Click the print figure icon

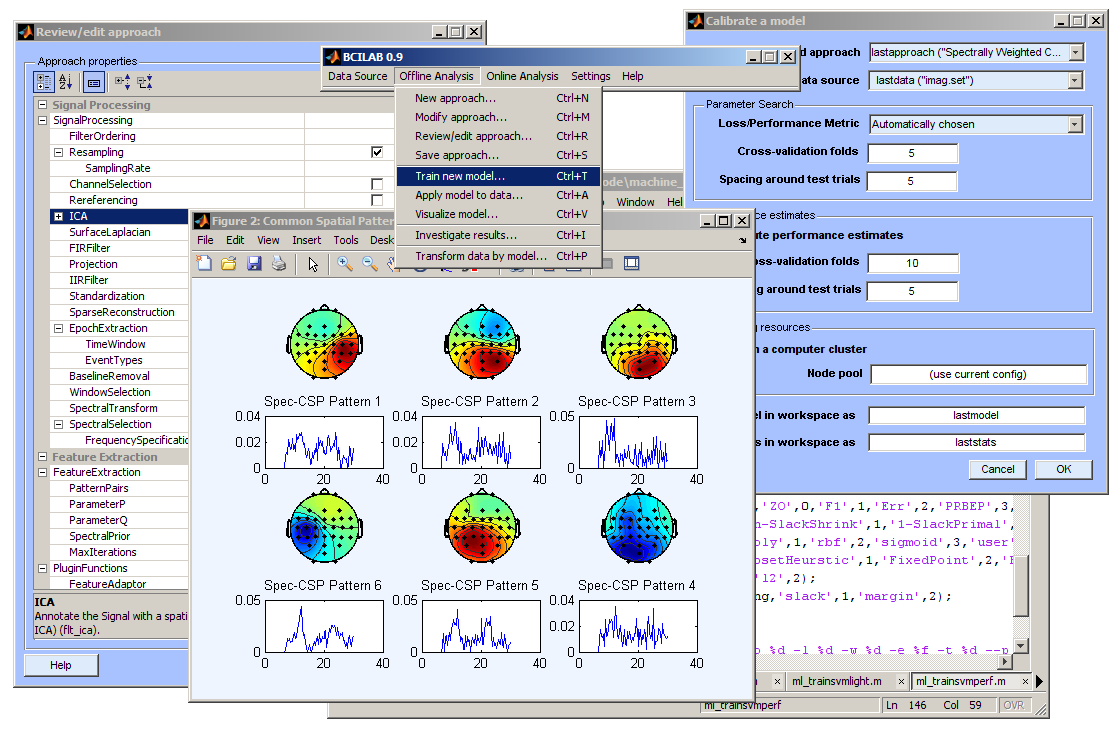tap(279, 263)
